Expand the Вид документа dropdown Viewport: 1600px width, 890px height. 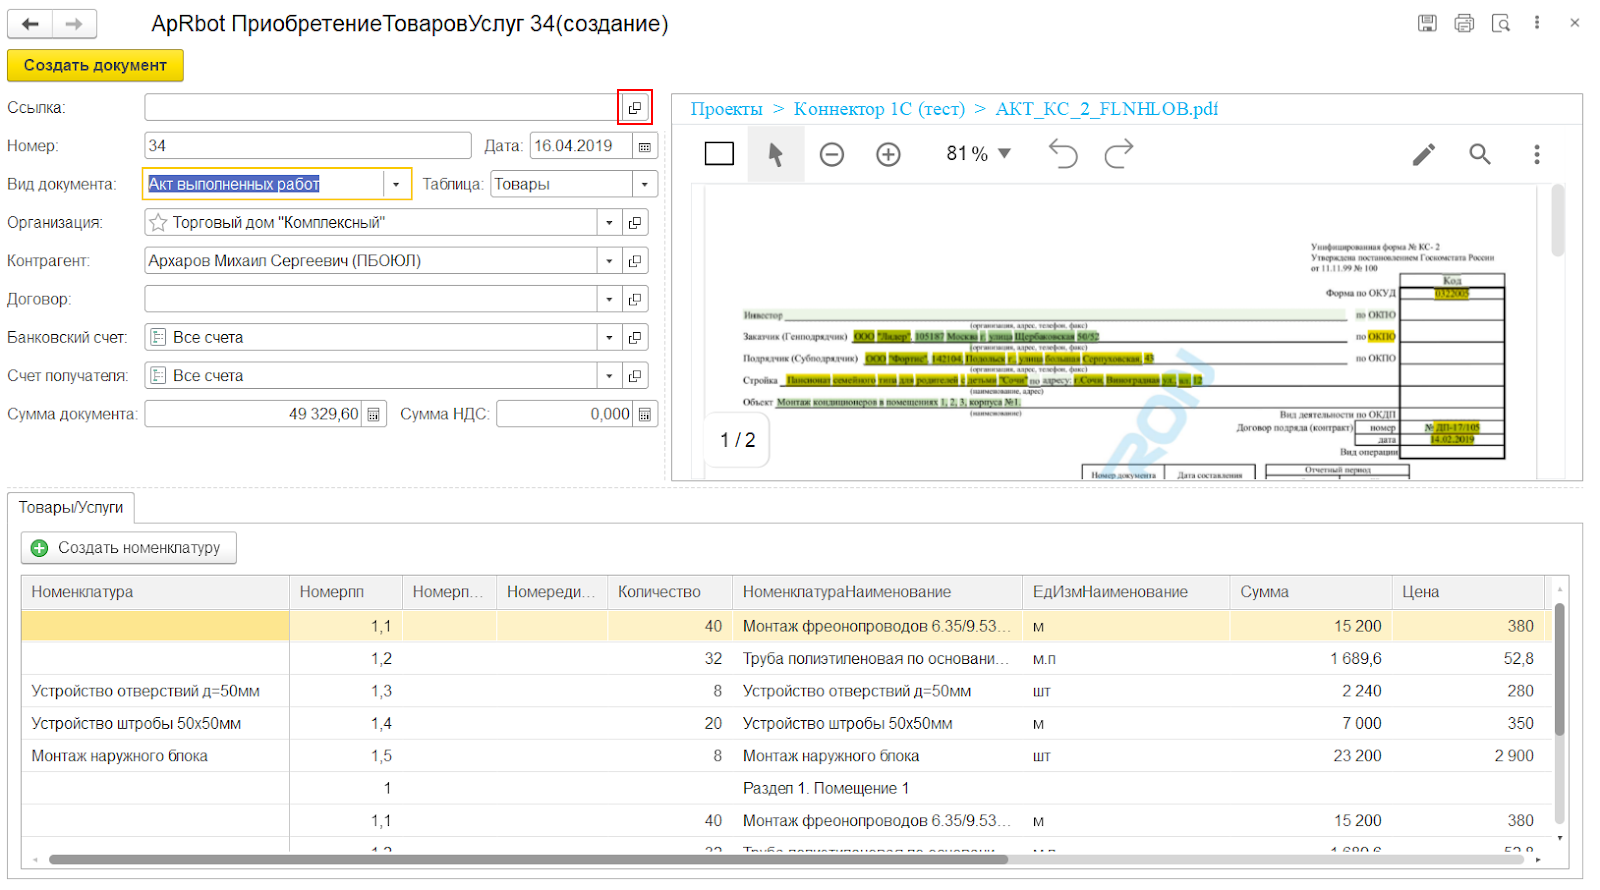click(397, 184)
